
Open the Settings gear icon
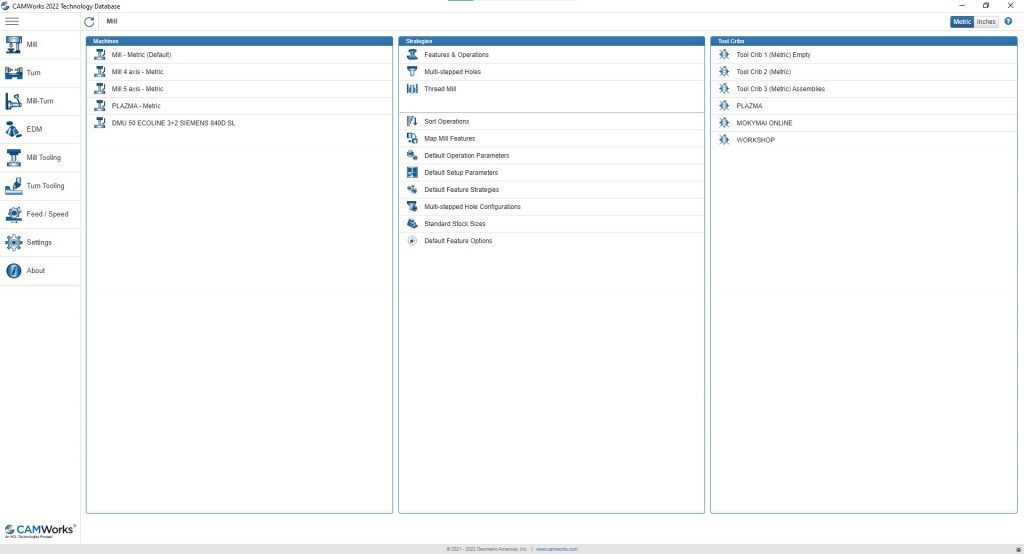14,242
